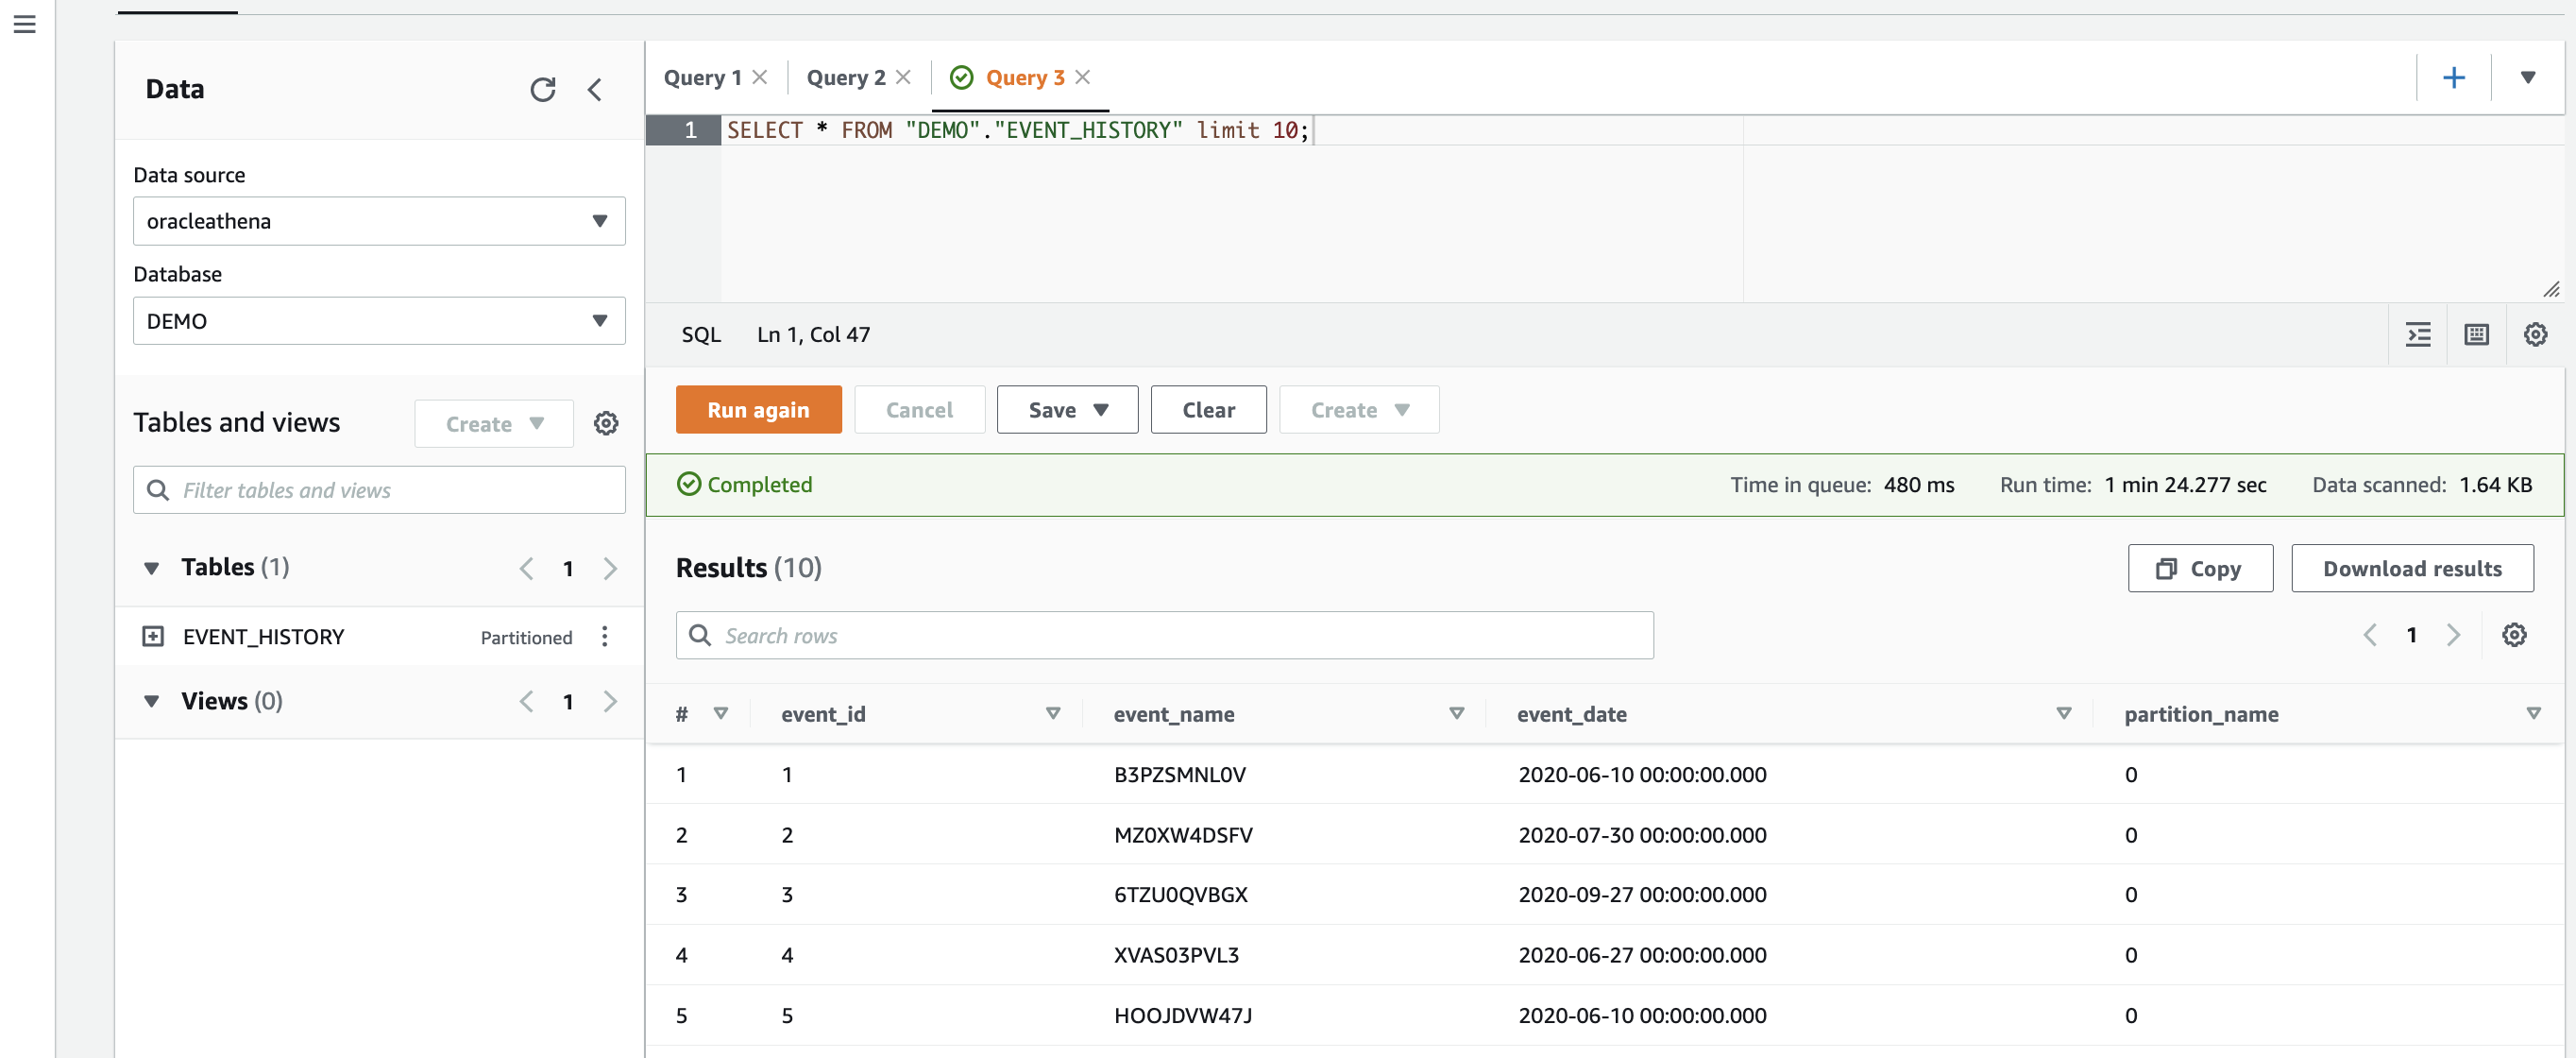Viewport: 2576px width, 1058px height.
Task: Open EVENT_HISTORY table actions menu
Action: click(605, 637)
